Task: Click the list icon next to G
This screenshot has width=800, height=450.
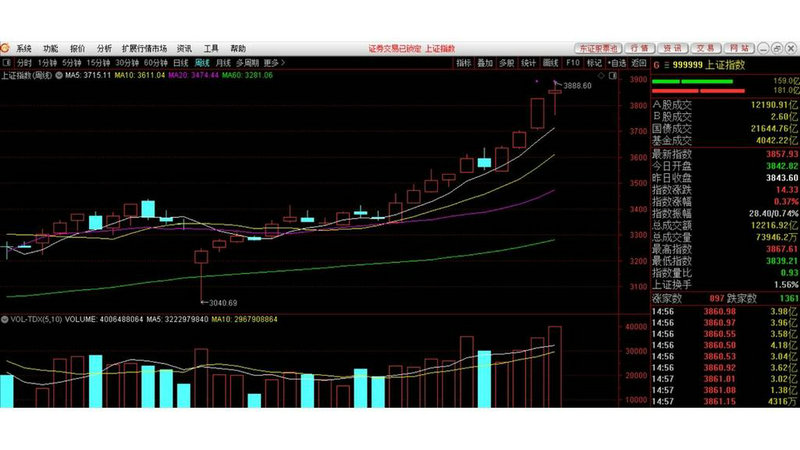Action: click(x=665, y=62)
